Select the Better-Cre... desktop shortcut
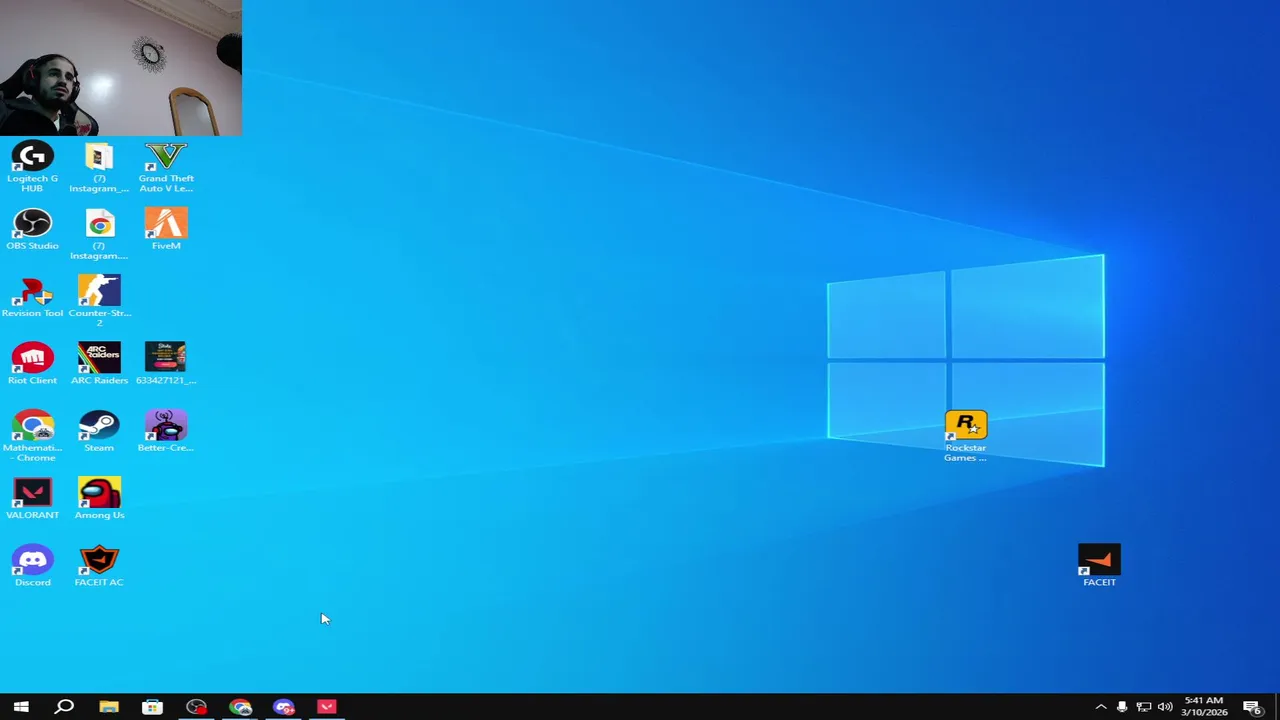The width and height of the screenshot is (1280, 720). [166, 431]
